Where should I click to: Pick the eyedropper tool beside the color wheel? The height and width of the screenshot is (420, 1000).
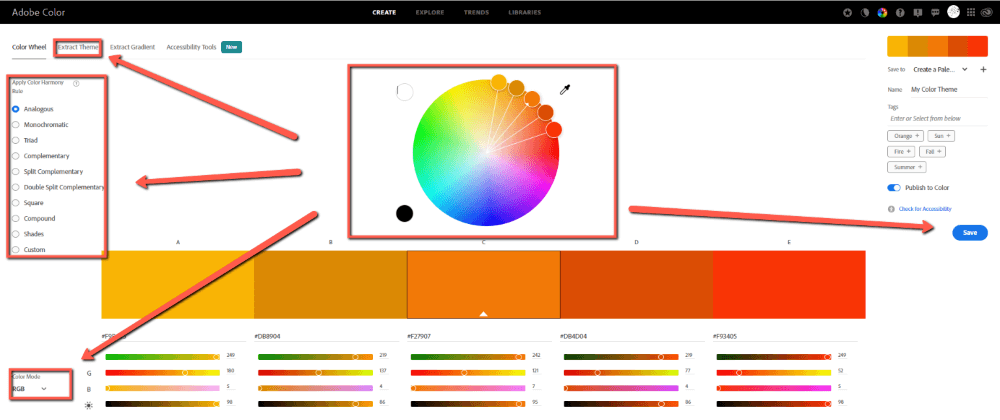coord(564,90)
